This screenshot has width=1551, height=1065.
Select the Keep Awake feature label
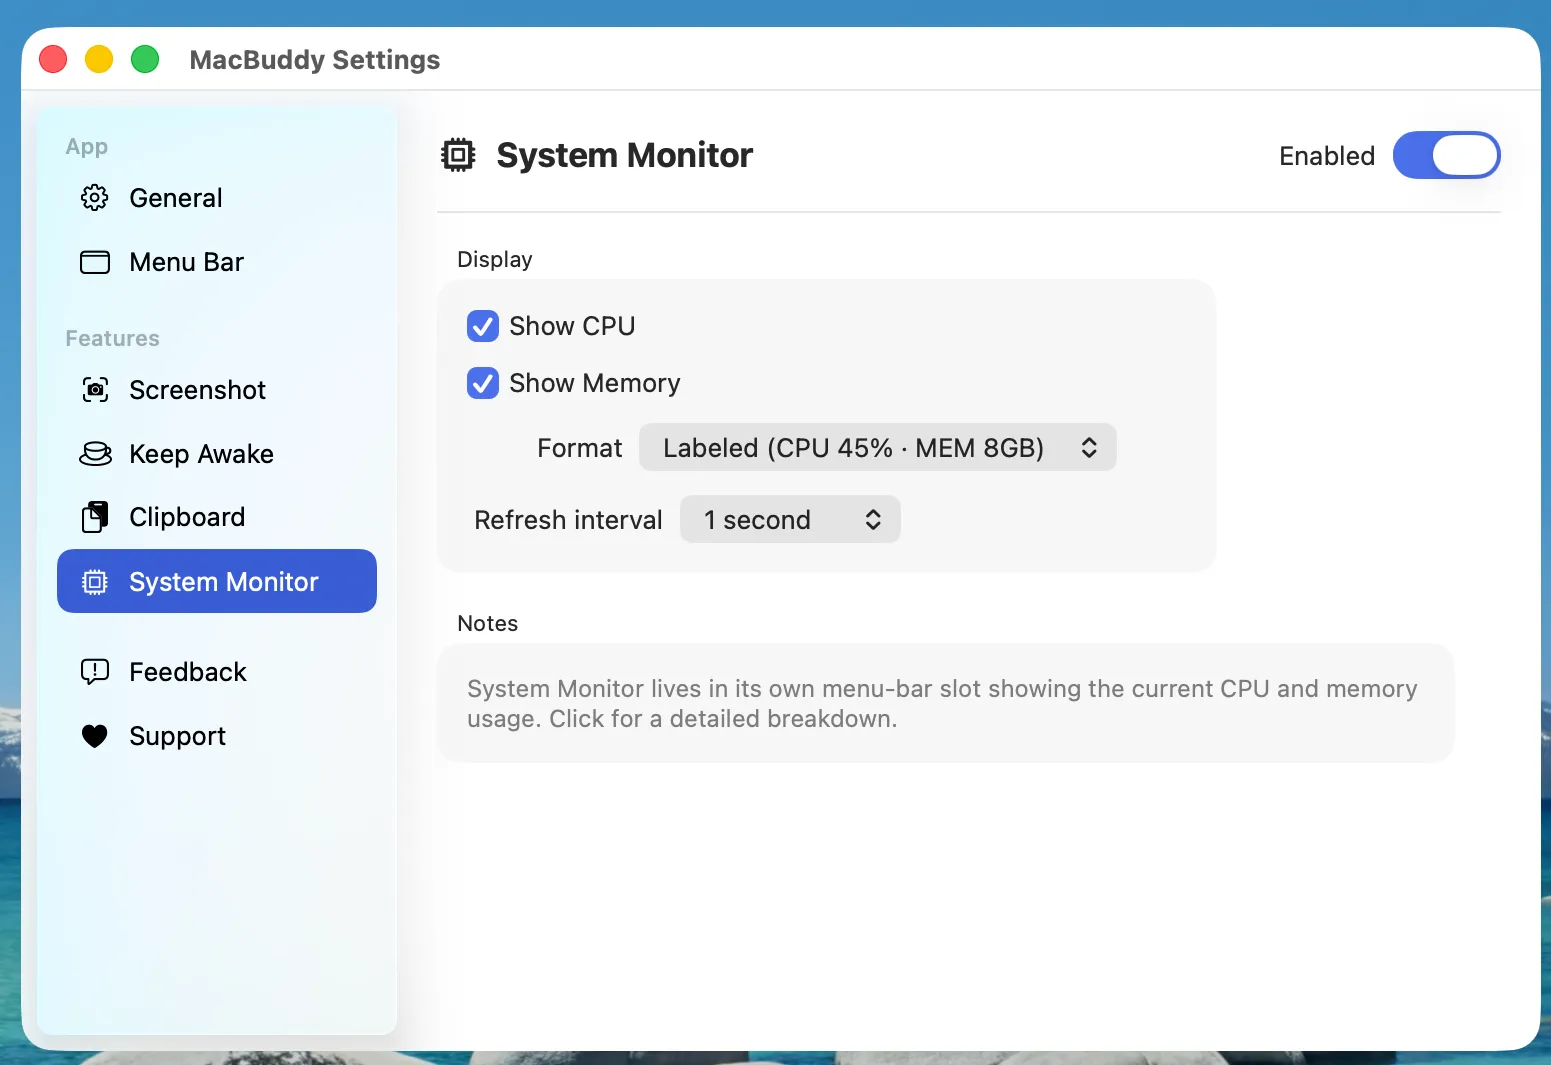point(202,454)
